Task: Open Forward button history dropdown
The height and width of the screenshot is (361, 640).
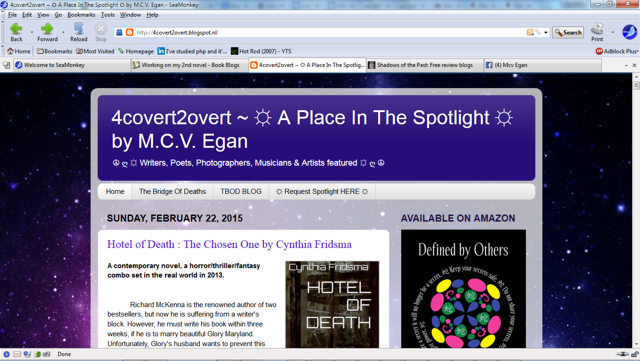Action: [x=63, y=32]
